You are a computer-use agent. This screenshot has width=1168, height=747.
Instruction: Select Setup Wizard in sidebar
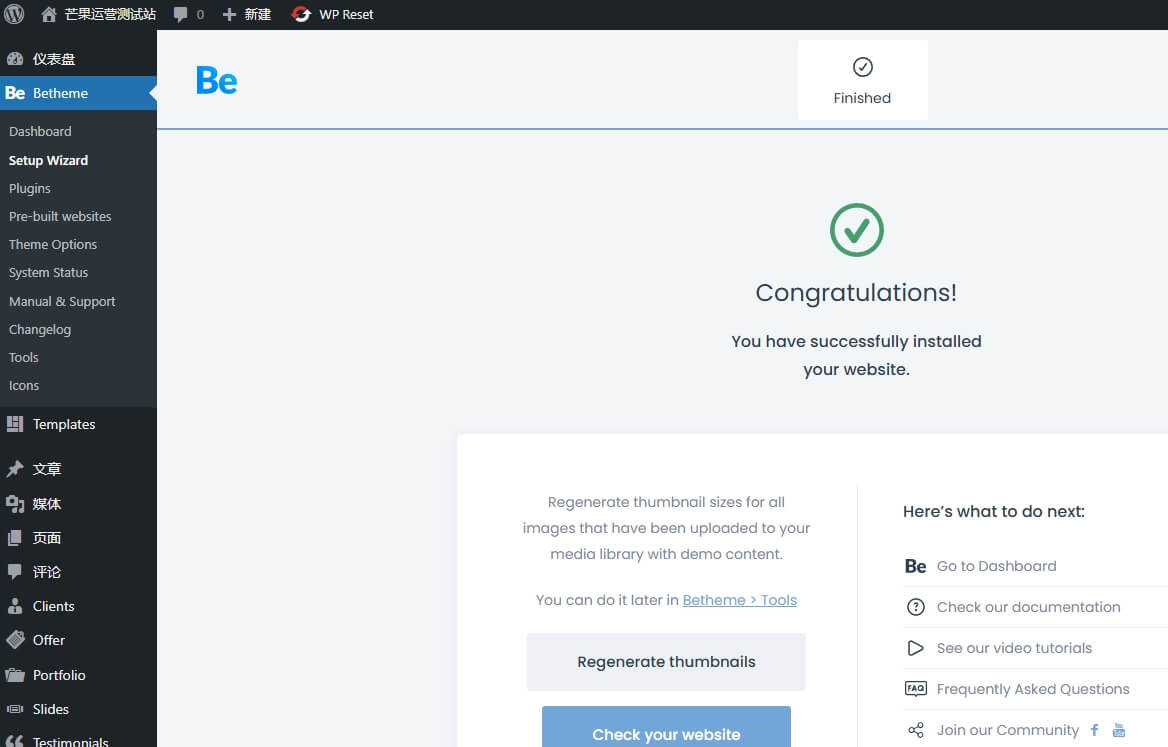click(48, 160)
